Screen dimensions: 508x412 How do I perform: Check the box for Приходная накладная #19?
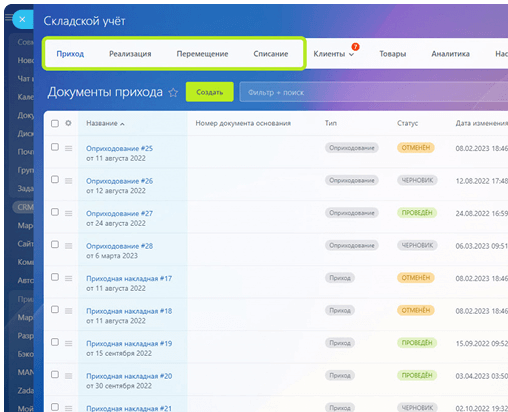[55, 342]
